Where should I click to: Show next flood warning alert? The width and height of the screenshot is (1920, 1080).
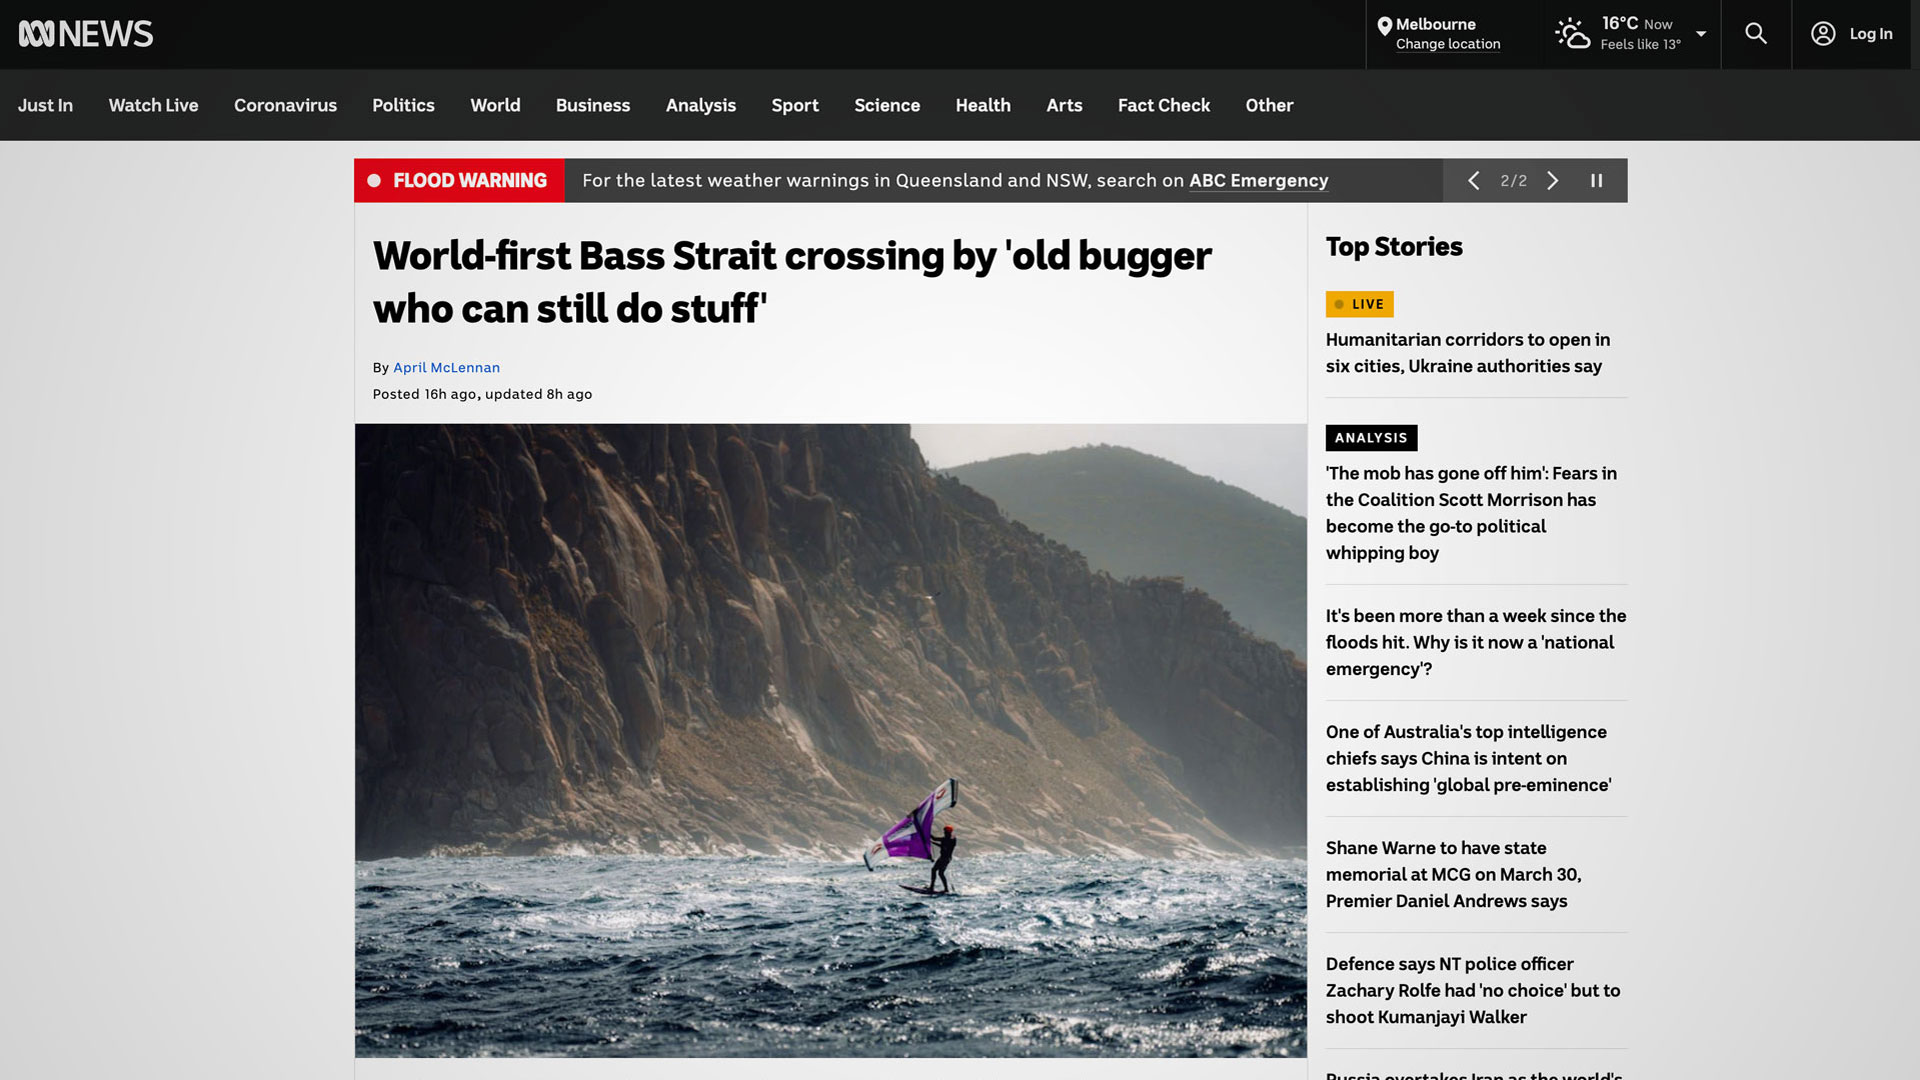point(1553,181)
